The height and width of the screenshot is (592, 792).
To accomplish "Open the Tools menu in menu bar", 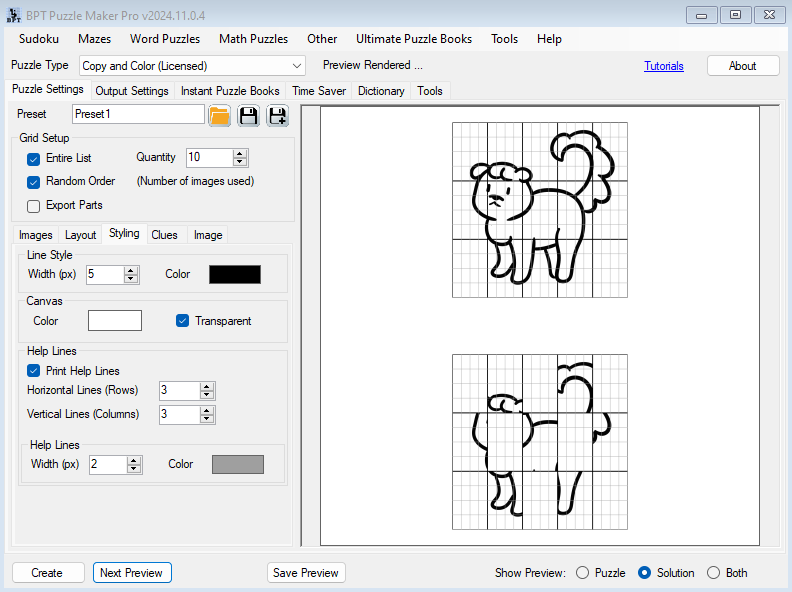I will 504,39.
